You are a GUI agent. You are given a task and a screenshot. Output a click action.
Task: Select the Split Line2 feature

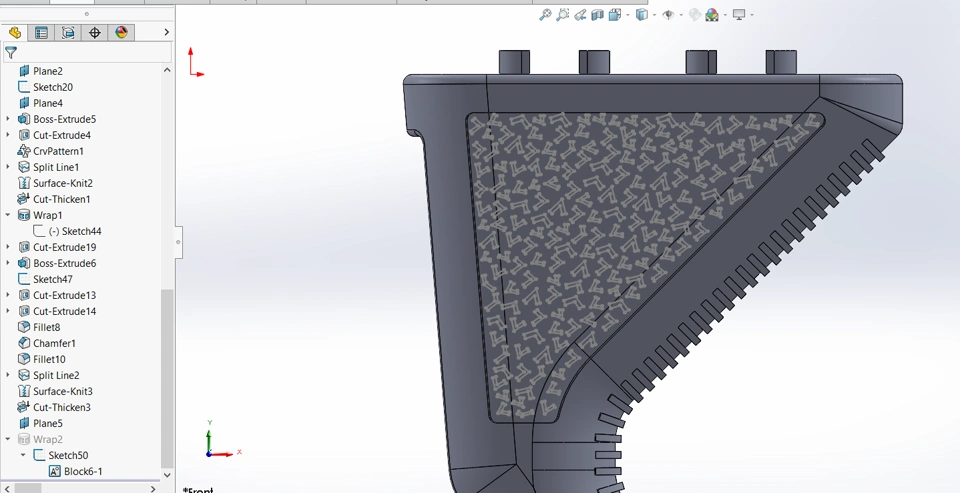(56, 375)
